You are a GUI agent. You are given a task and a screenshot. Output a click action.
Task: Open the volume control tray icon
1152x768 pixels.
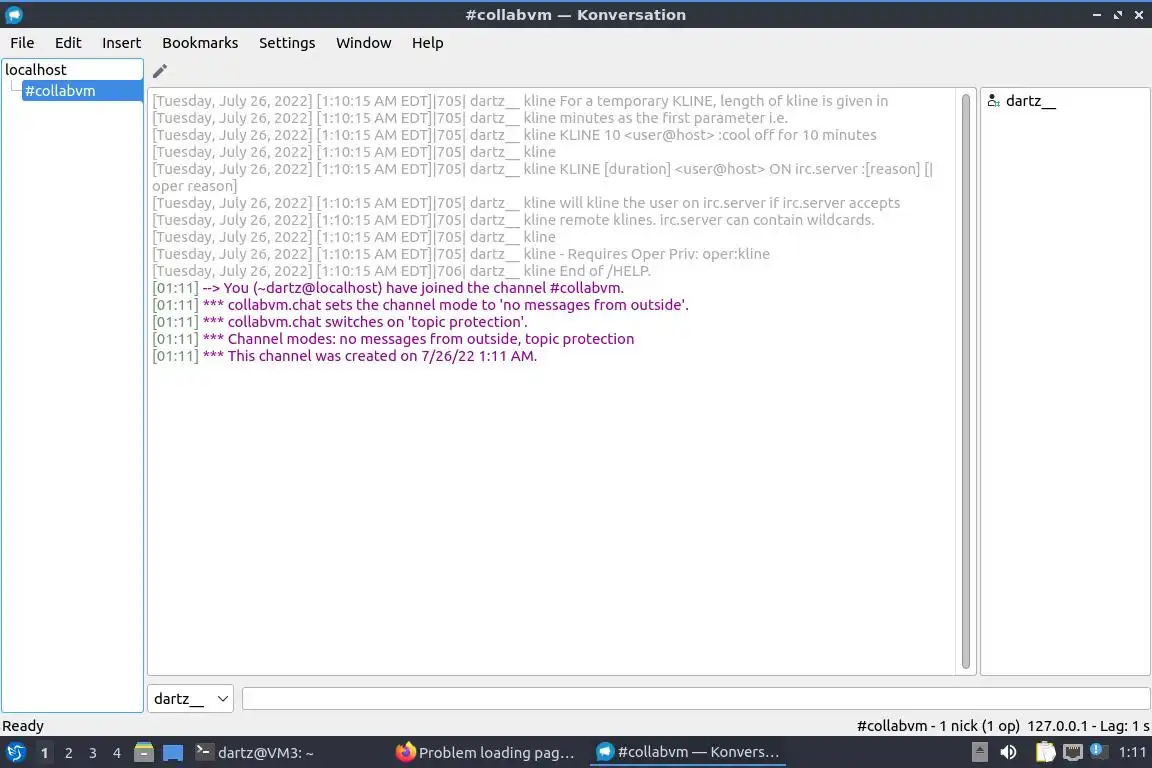(x=1009, y=752)
